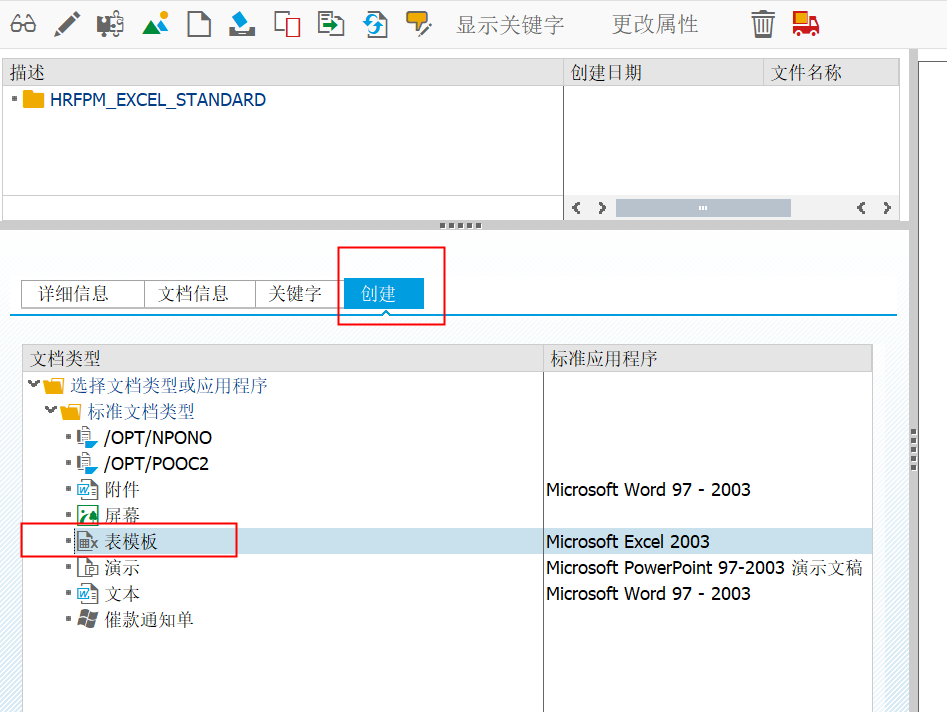The height and width of the screenshot is (712, 947).
Task: Select the /OPT/NPONO document type
Action: [158, 437]
